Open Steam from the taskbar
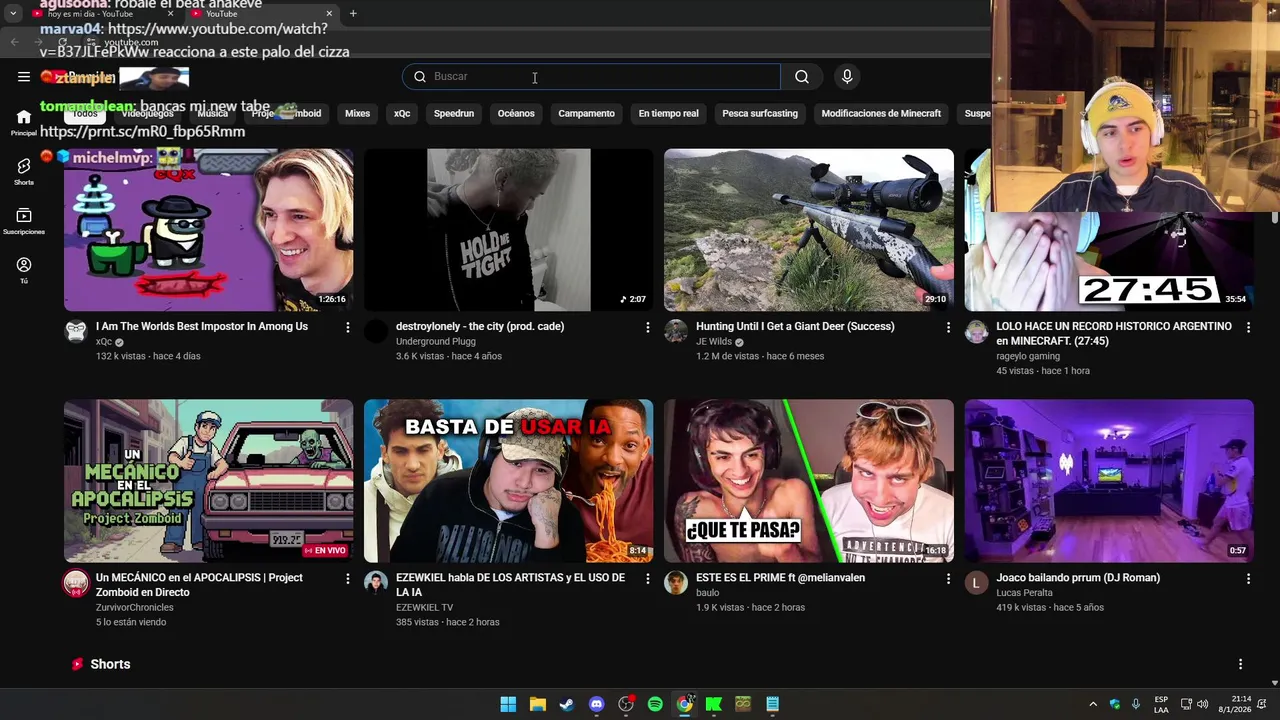 point(567,704)
